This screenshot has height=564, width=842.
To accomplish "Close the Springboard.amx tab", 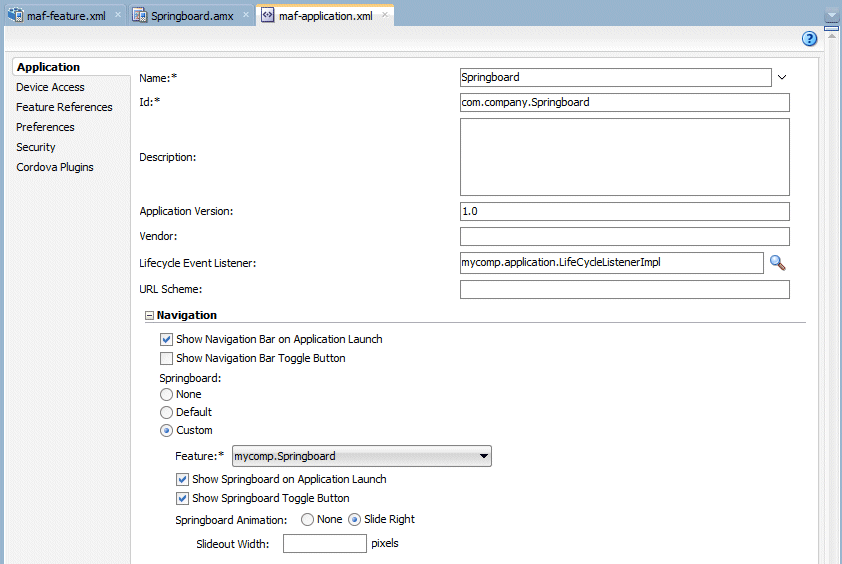I will click(245, 15).
